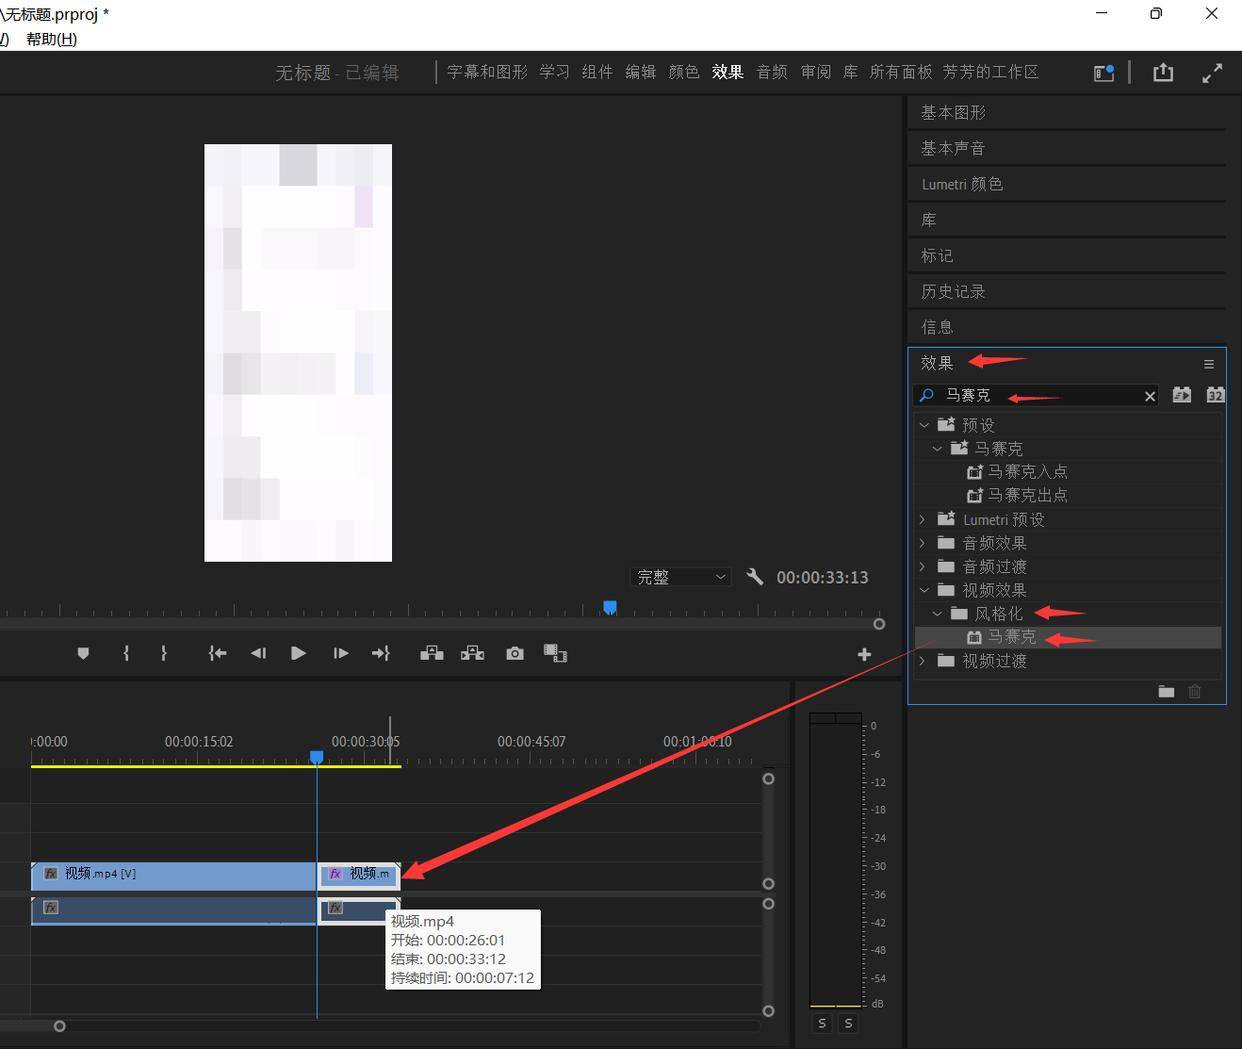The height and width of the screenshot is (1049, 1242).
Task: Expand the 音频效果 folder
Action: [x=923, y=543]
